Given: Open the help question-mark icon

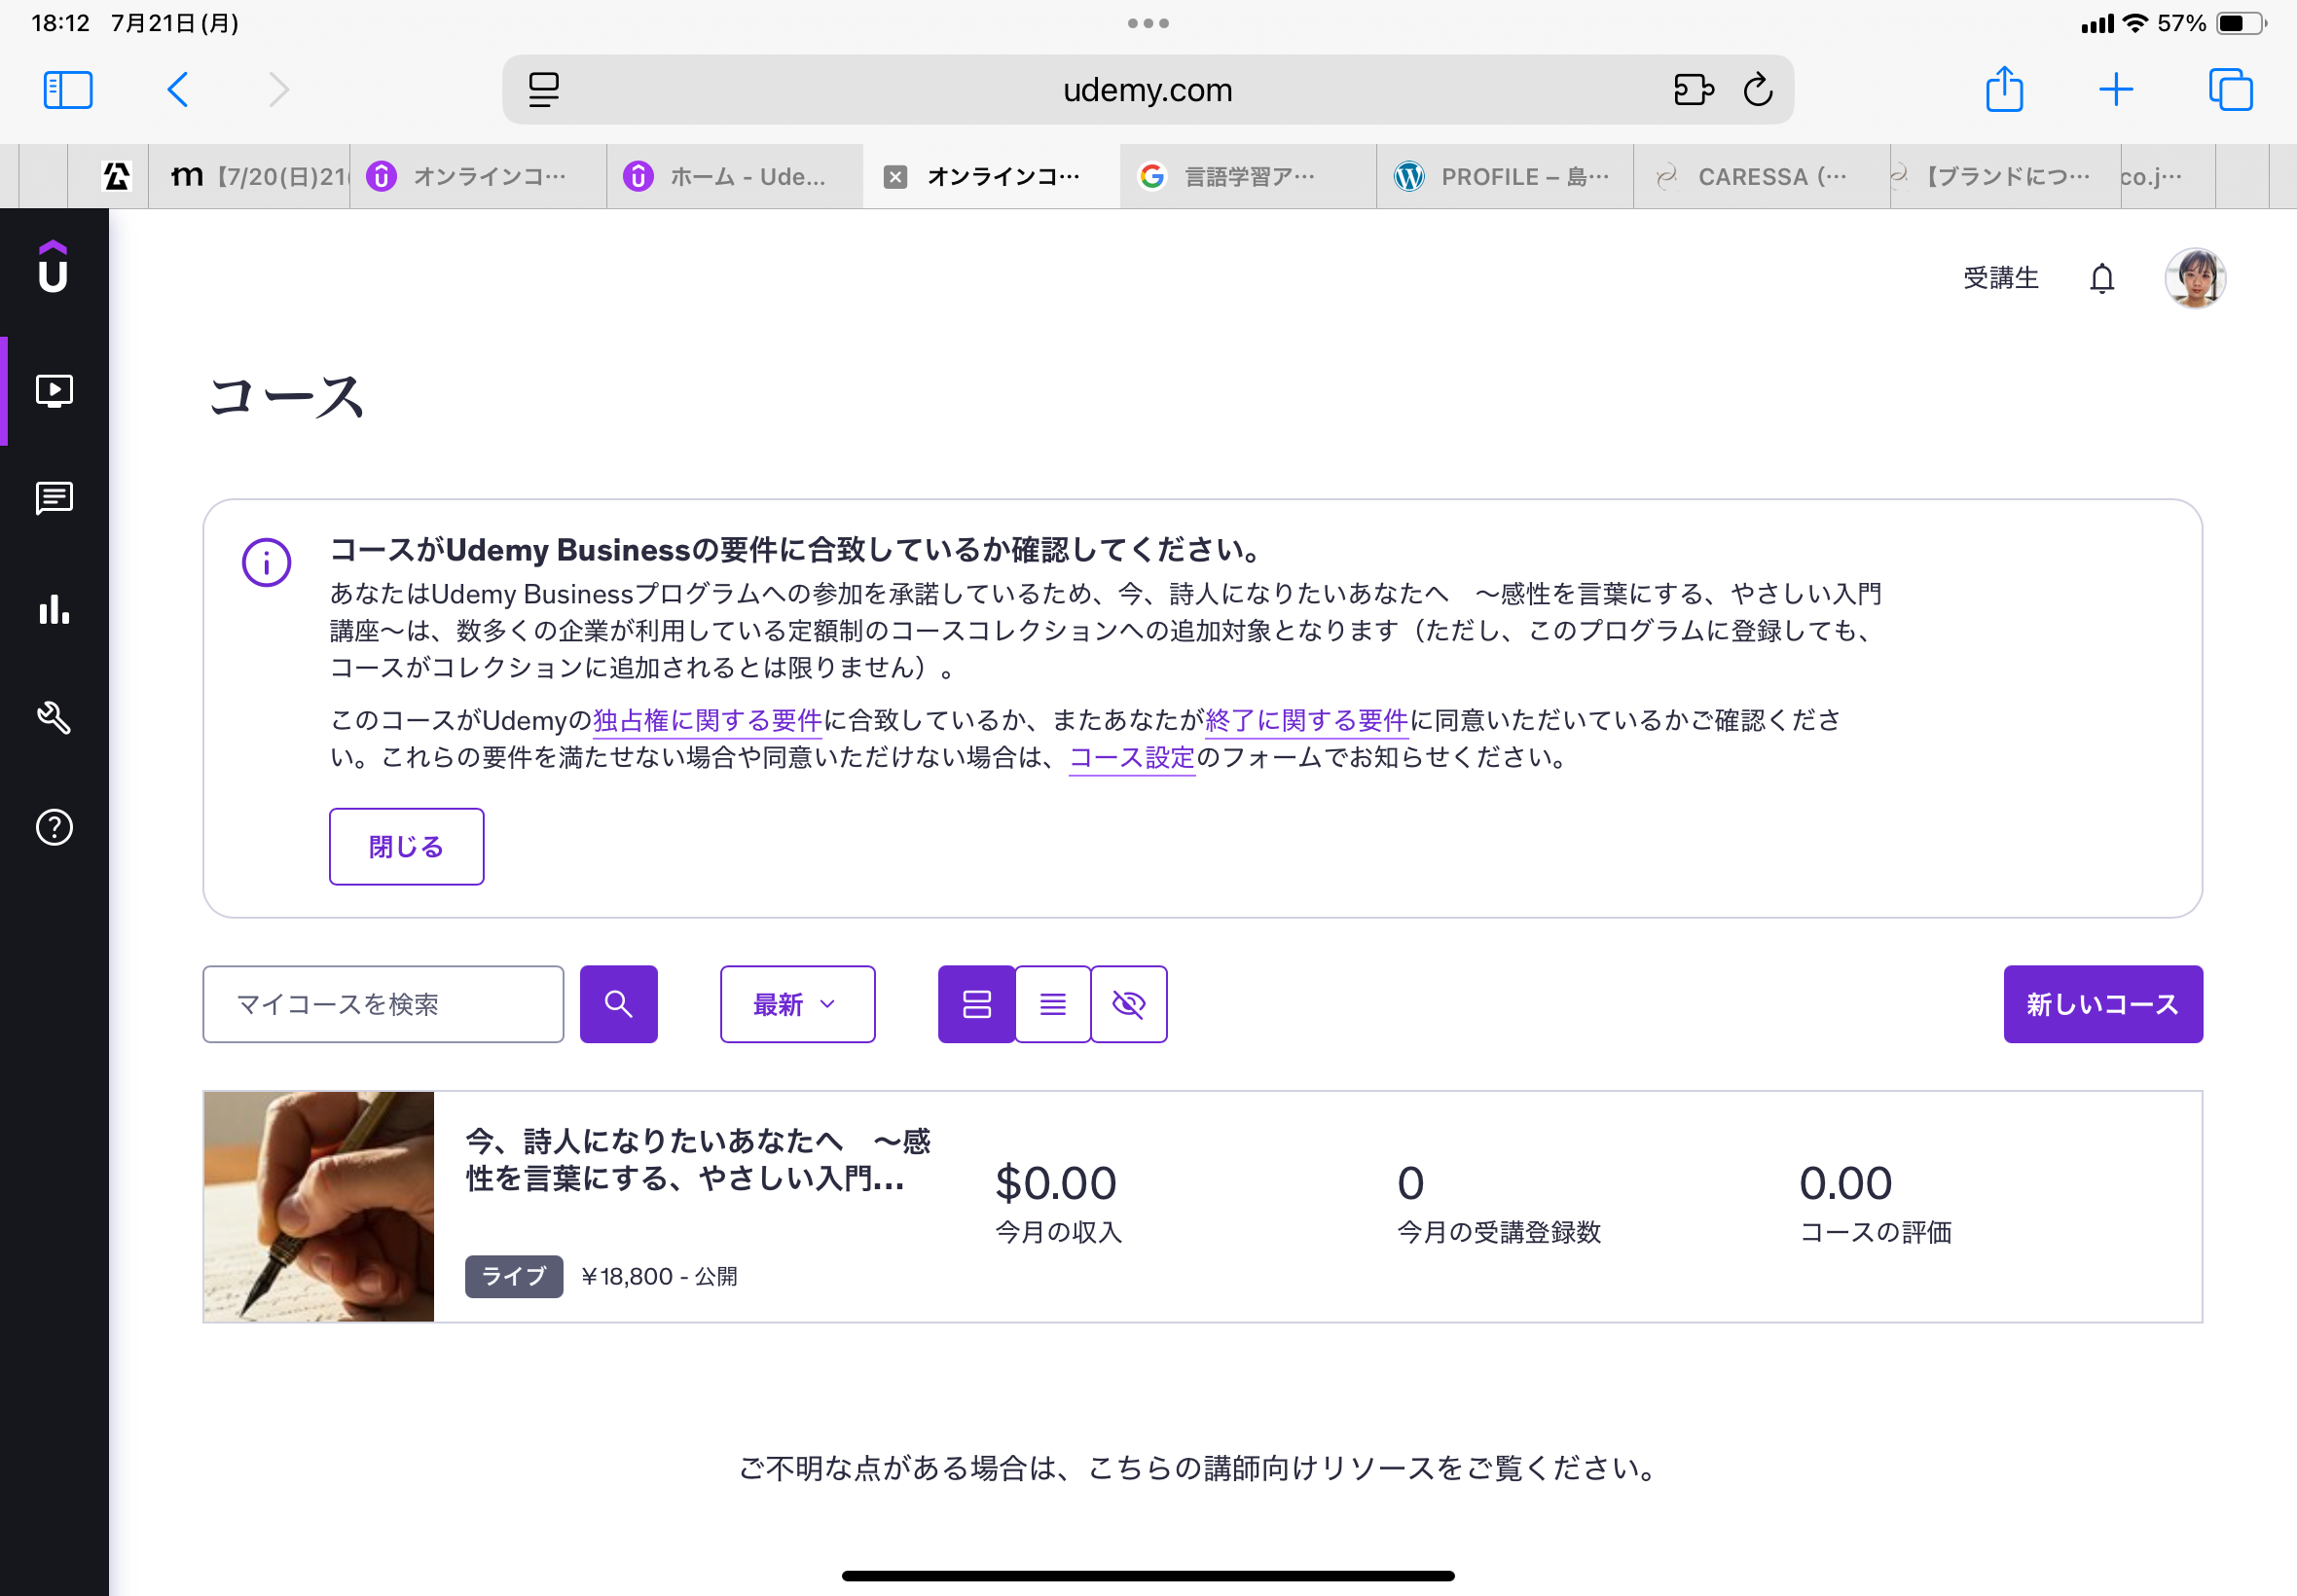Looking at the screenshot, I should pos(54,827).
